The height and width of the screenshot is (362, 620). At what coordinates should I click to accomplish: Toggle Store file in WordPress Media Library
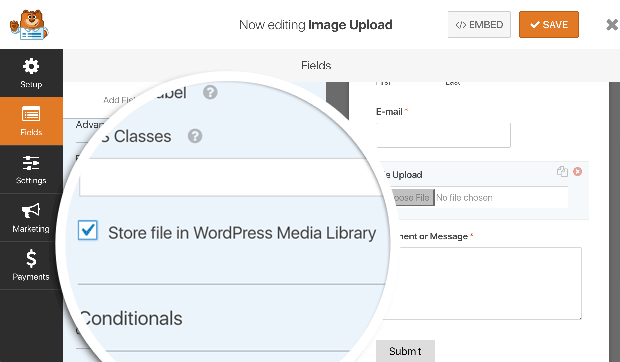pos(88,230)
